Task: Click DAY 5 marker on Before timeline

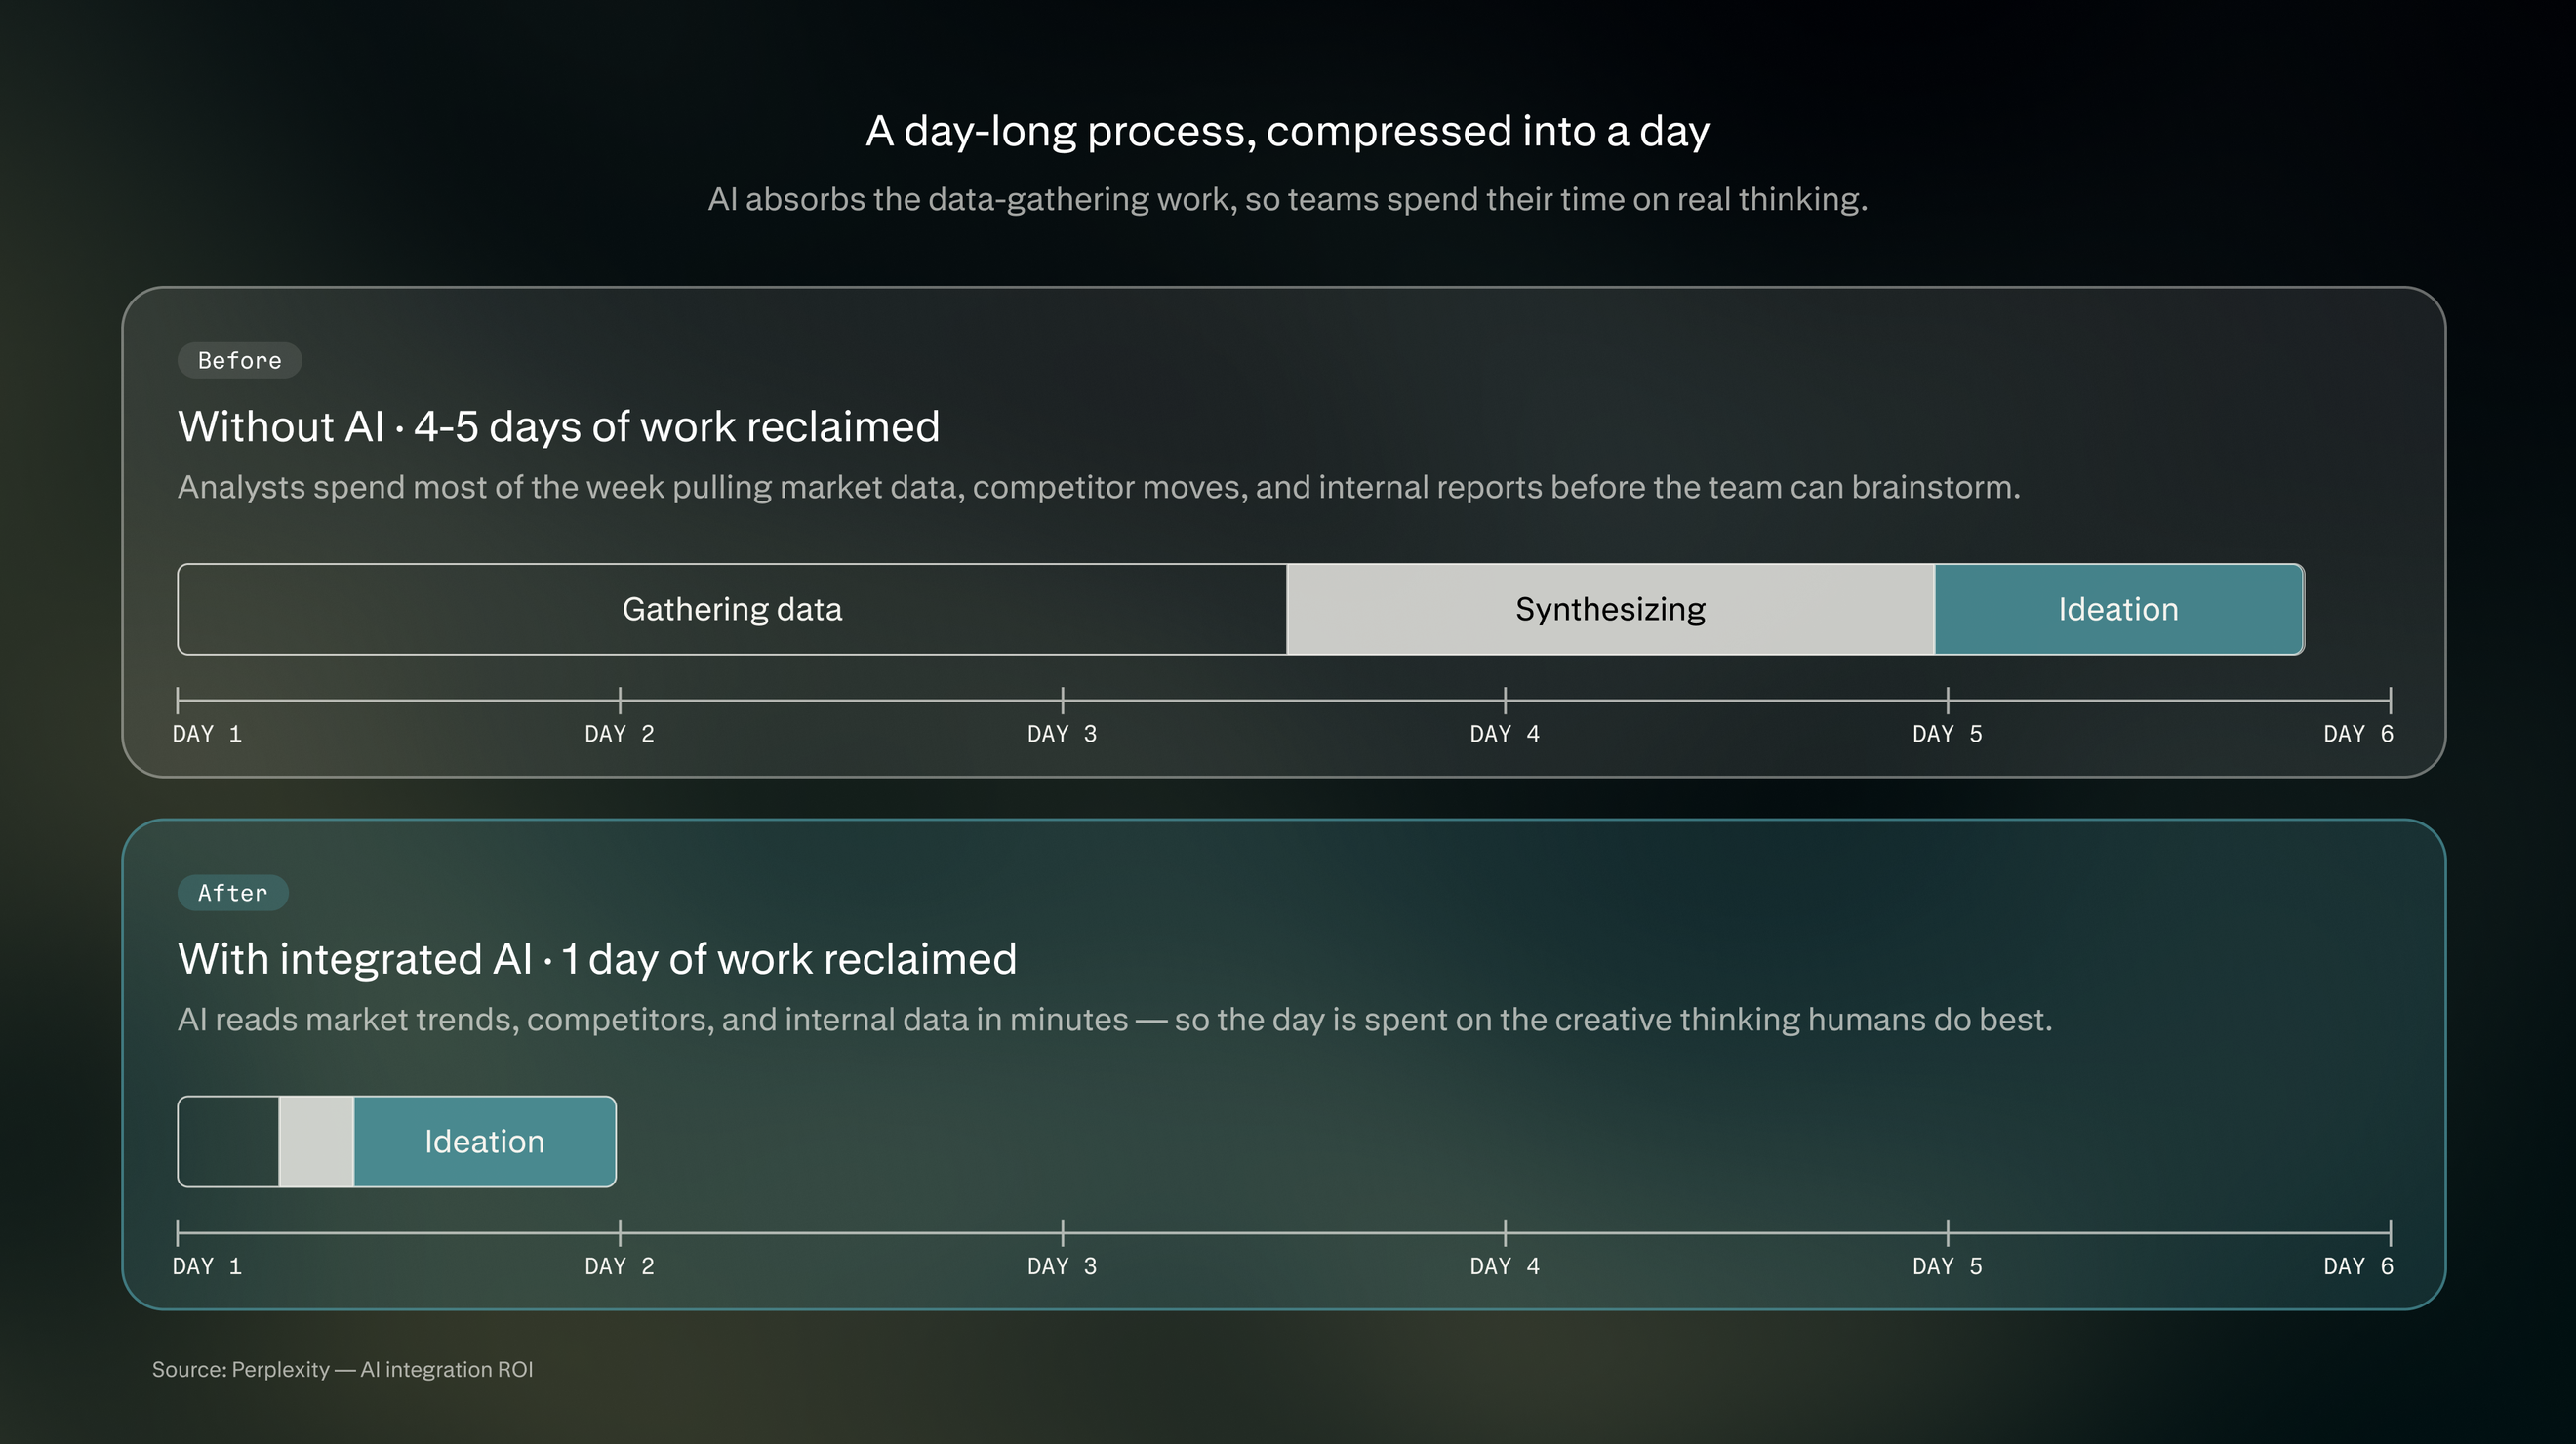Action: point(1947,734)
